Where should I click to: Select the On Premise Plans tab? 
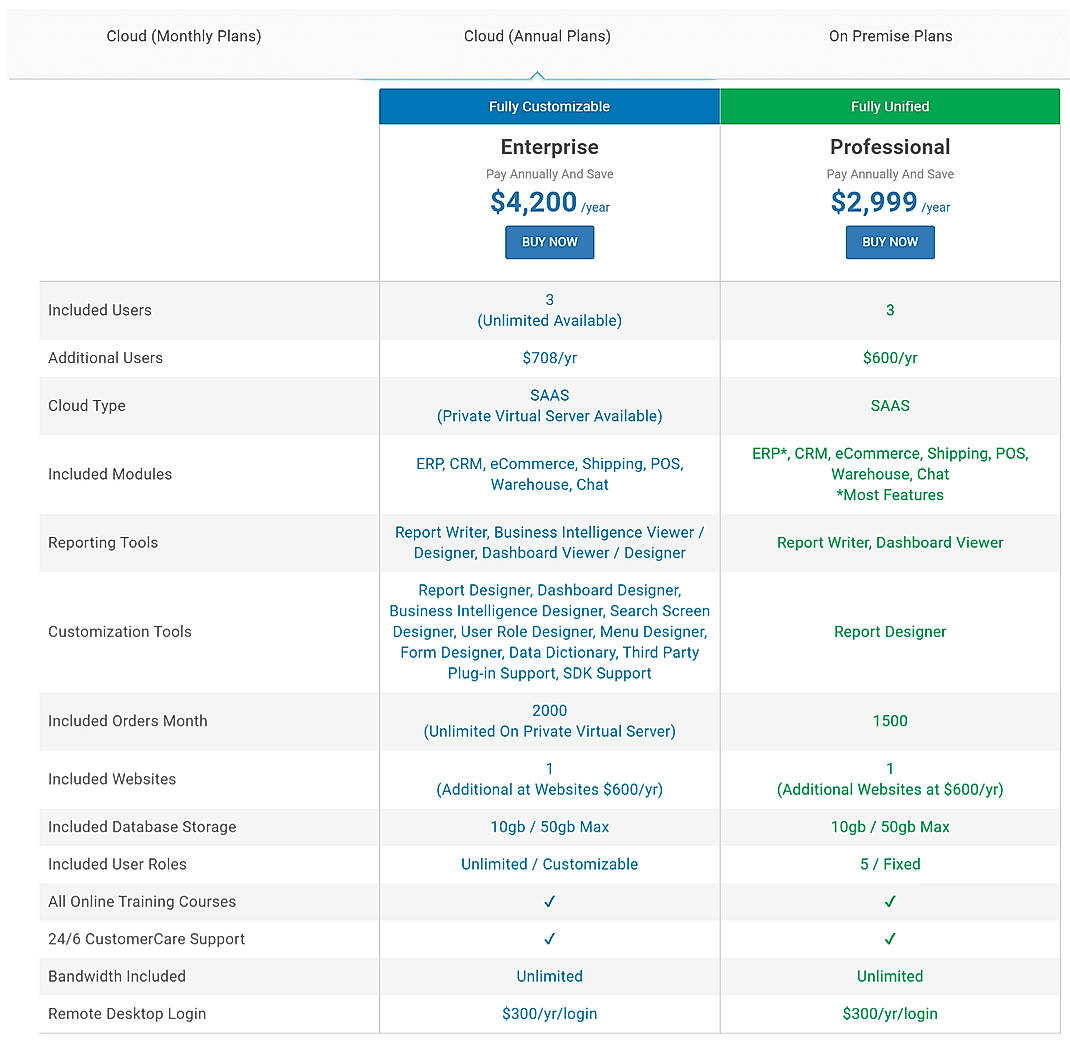coord(889,36)
